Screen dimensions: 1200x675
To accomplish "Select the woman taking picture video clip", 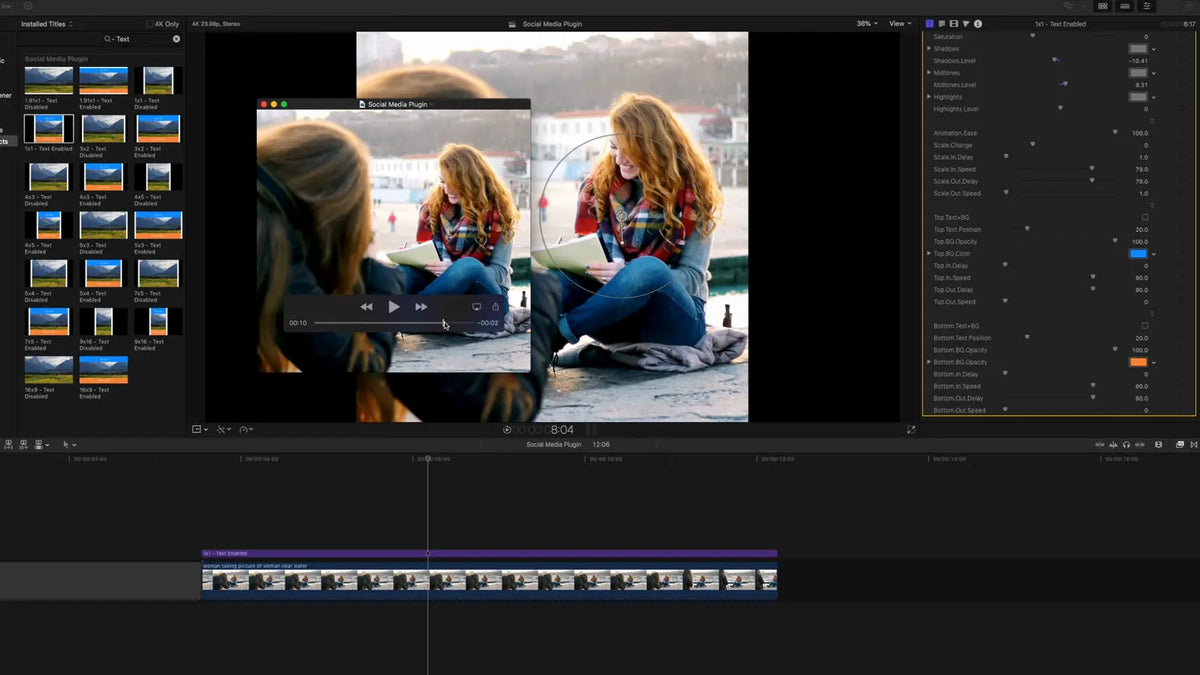I will coord(489,581).
